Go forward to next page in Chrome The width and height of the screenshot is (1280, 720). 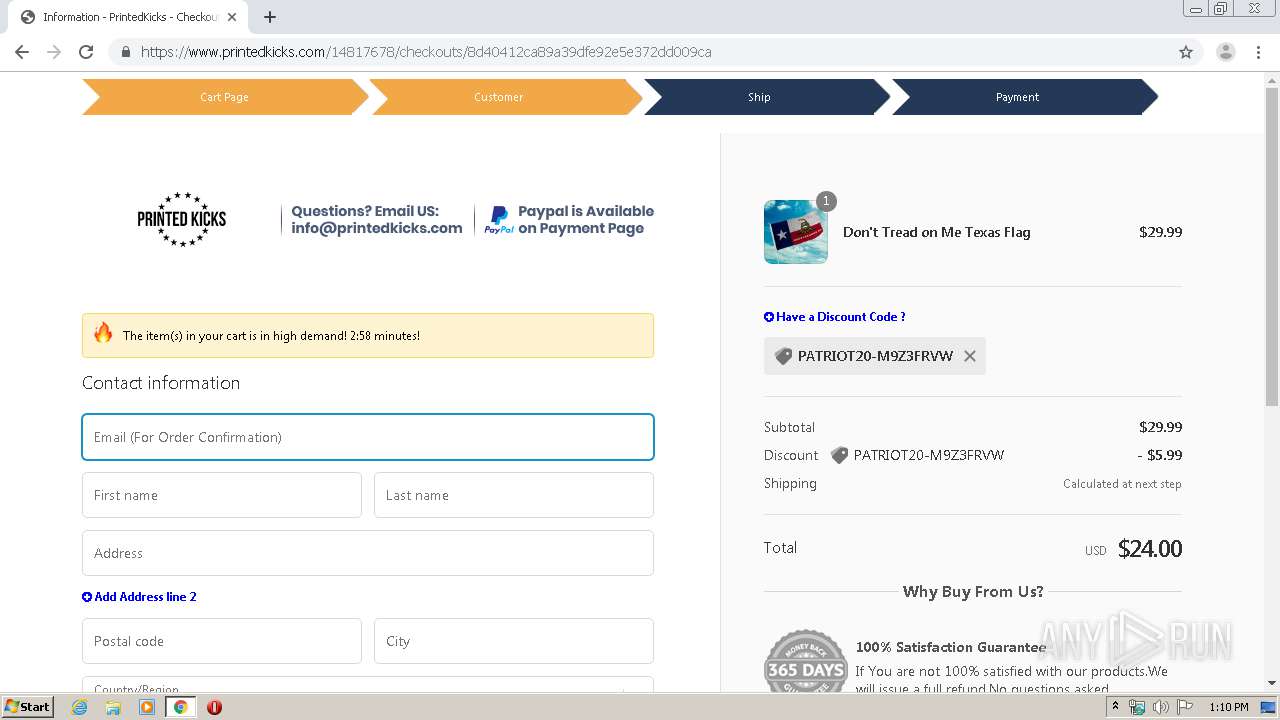click(x=54, y=52)
